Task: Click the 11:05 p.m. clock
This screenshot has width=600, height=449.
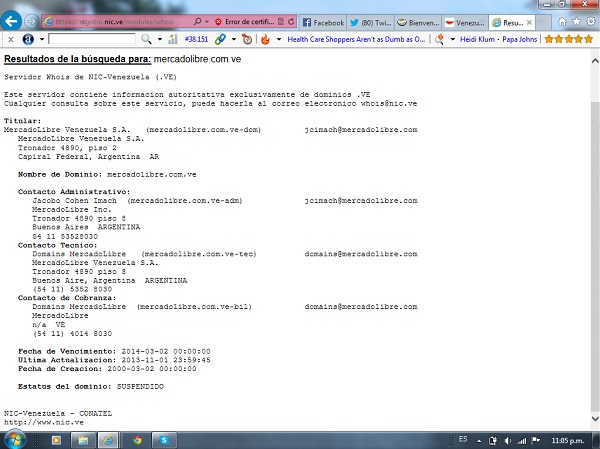Action: (568, 441)
